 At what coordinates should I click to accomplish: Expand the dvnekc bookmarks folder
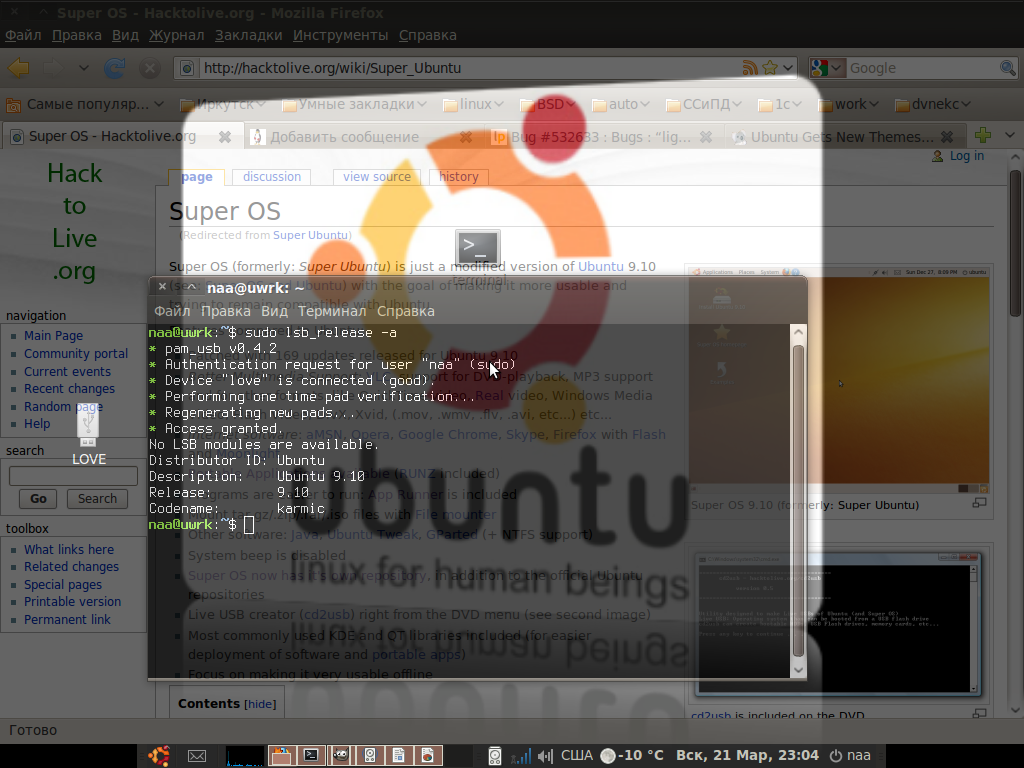click(933, 104)
